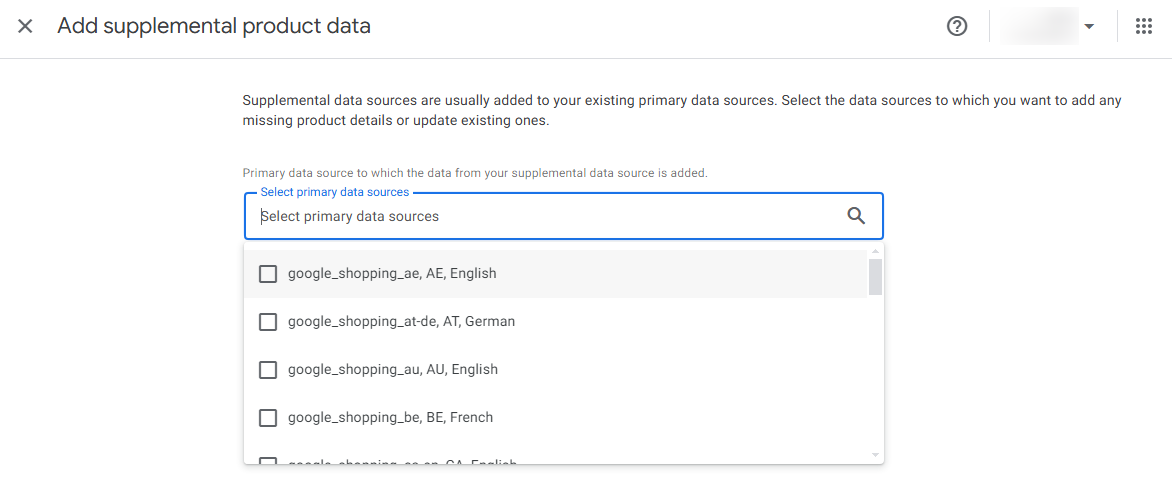Screen dimensions: 1172x488
Task: Click the dropdown list scrollbar thumb
Action: [875, 277]
